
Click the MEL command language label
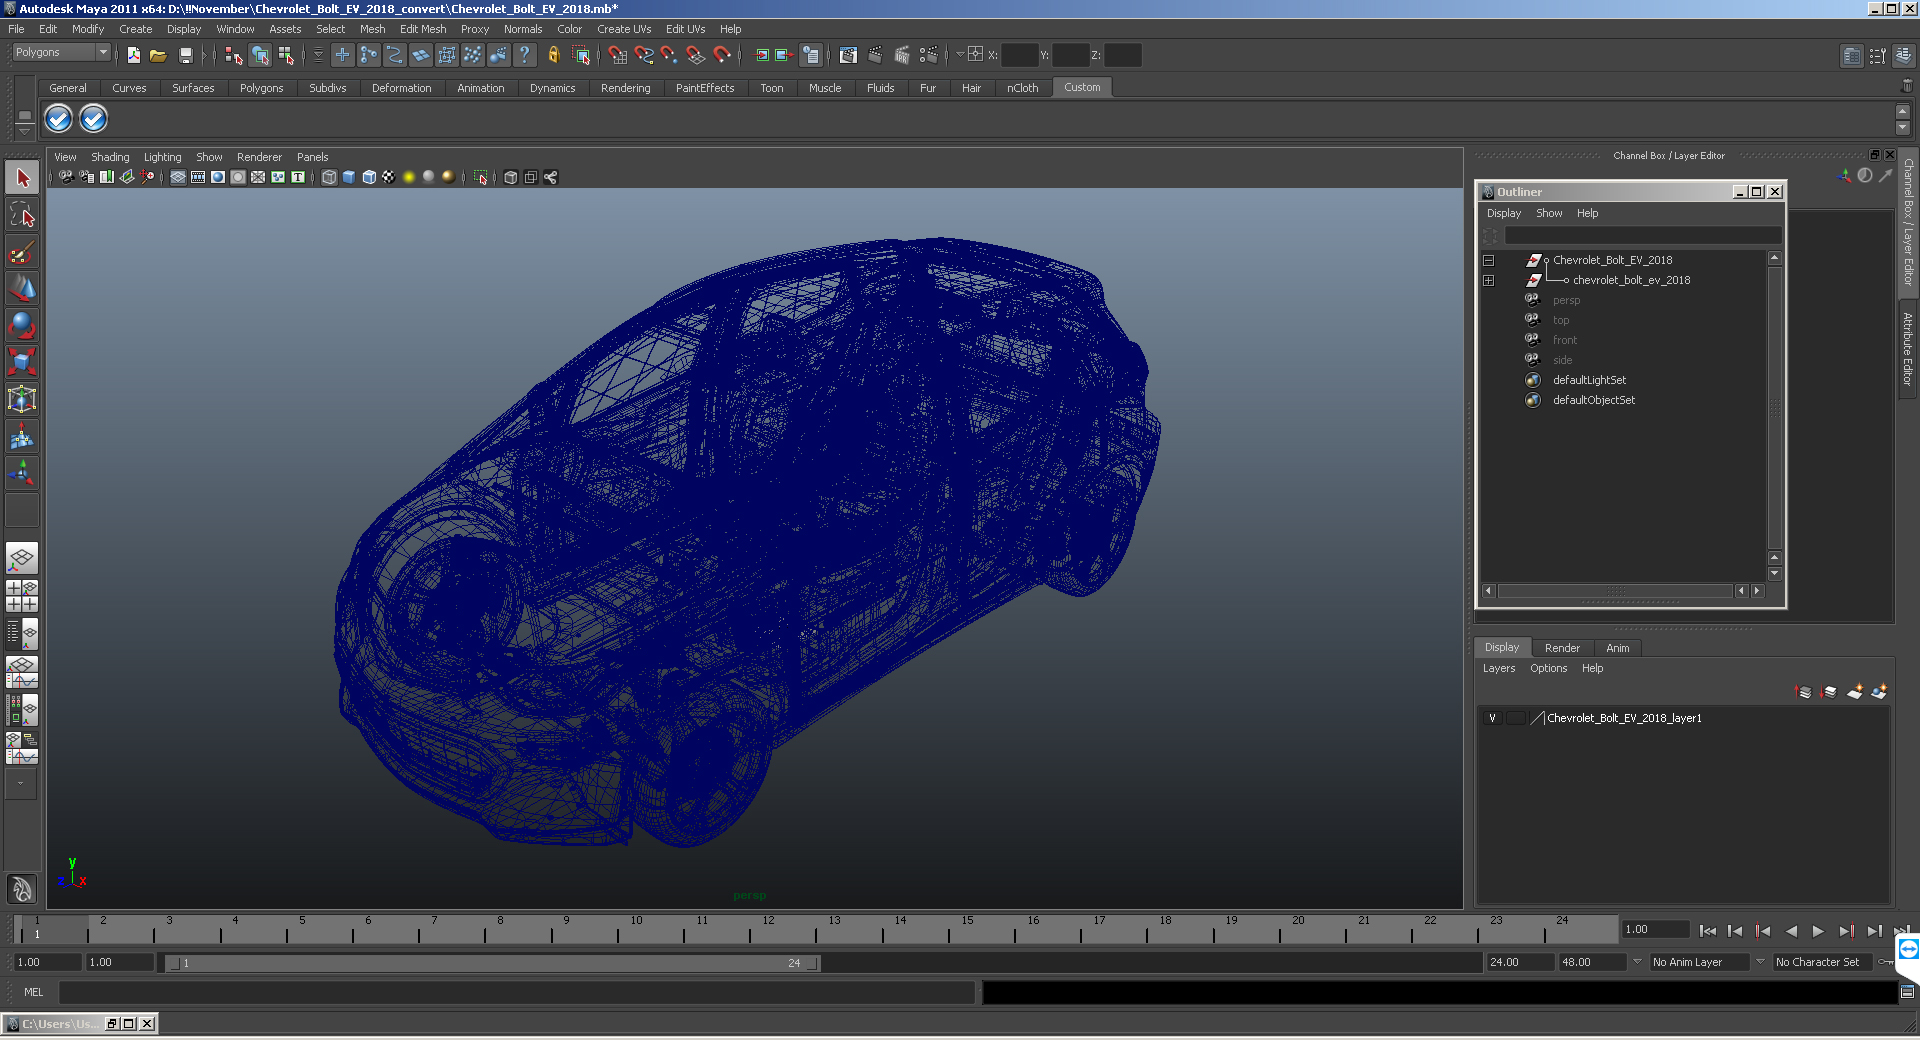(x=34, y=992)
